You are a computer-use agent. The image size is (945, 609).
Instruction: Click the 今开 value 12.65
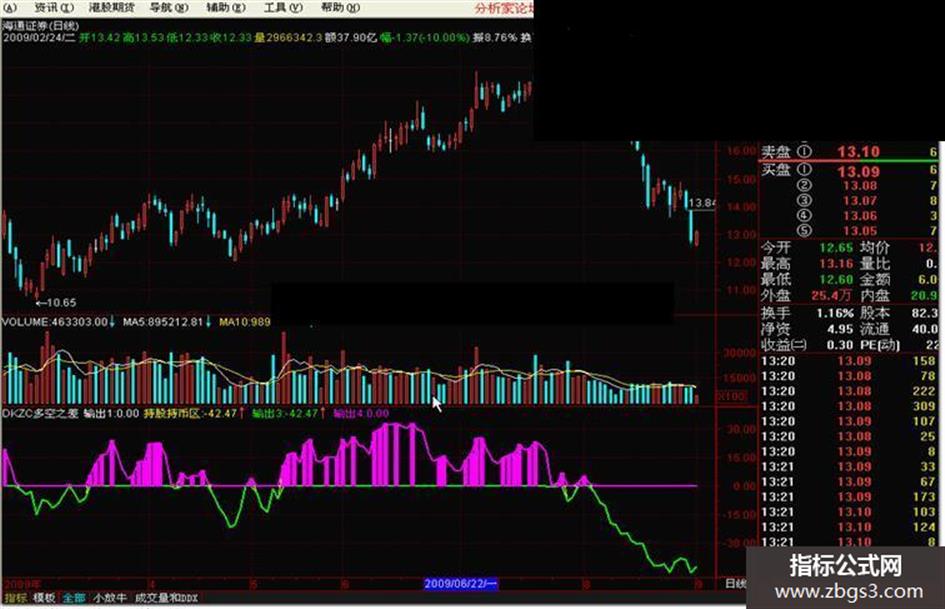(836, 248)
